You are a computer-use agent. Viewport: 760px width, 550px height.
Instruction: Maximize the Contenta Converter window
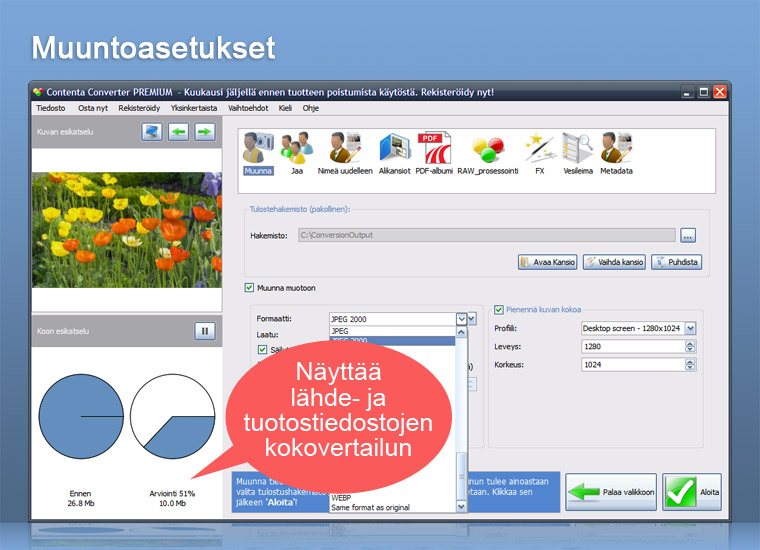click(x=704, y=92)
